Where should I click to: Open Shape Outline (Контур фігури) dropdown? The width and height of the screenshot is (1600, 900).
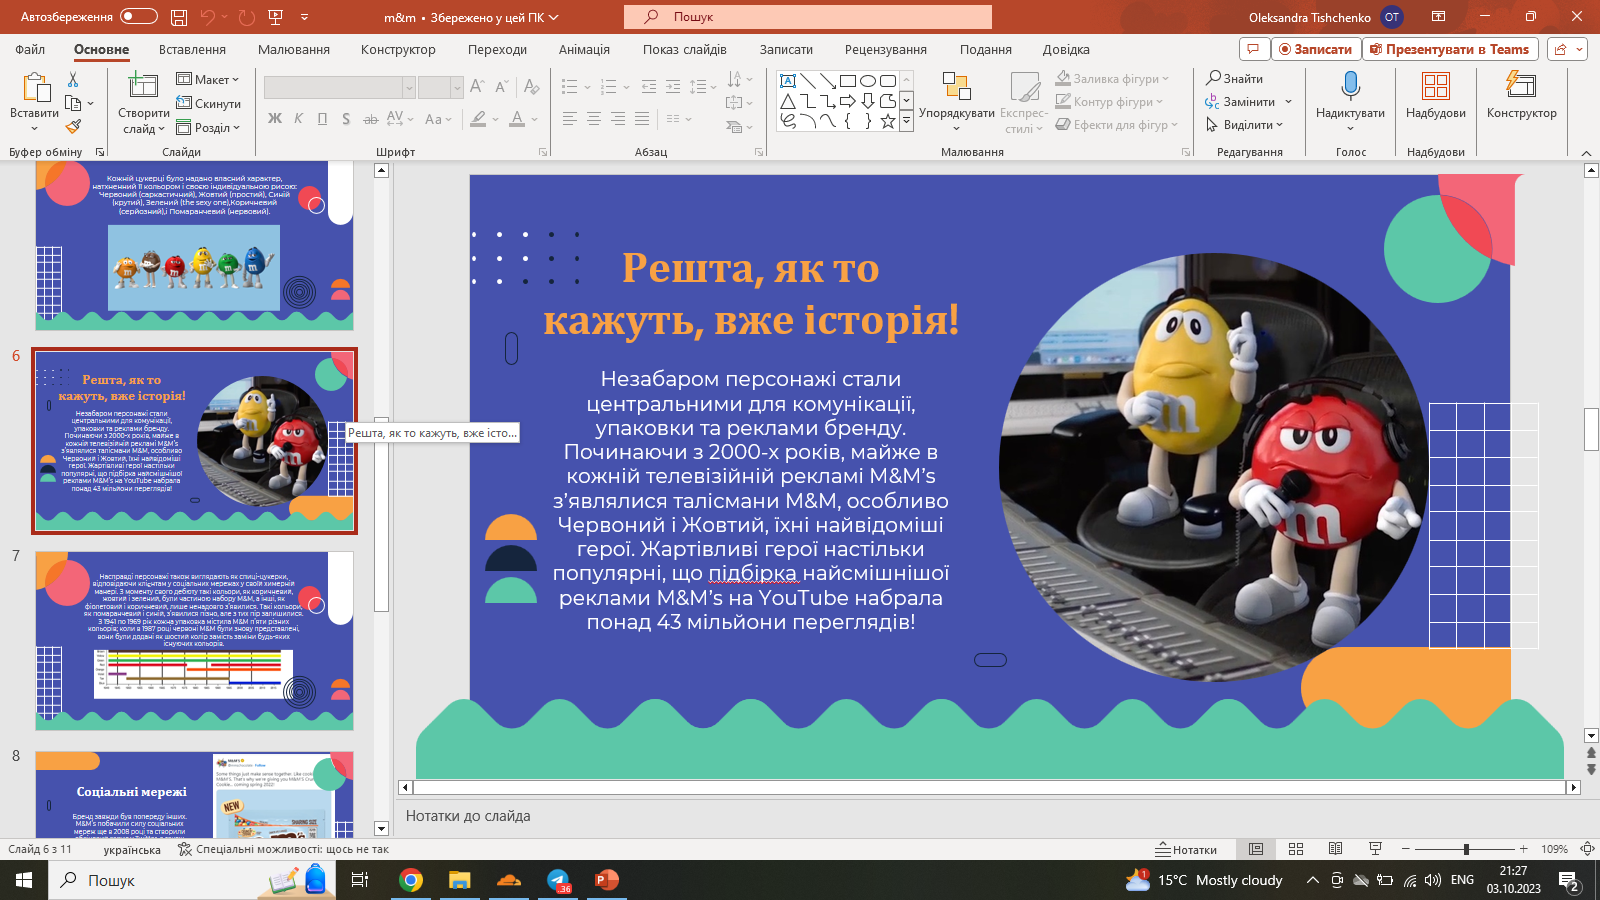[x=1109, y=101]
